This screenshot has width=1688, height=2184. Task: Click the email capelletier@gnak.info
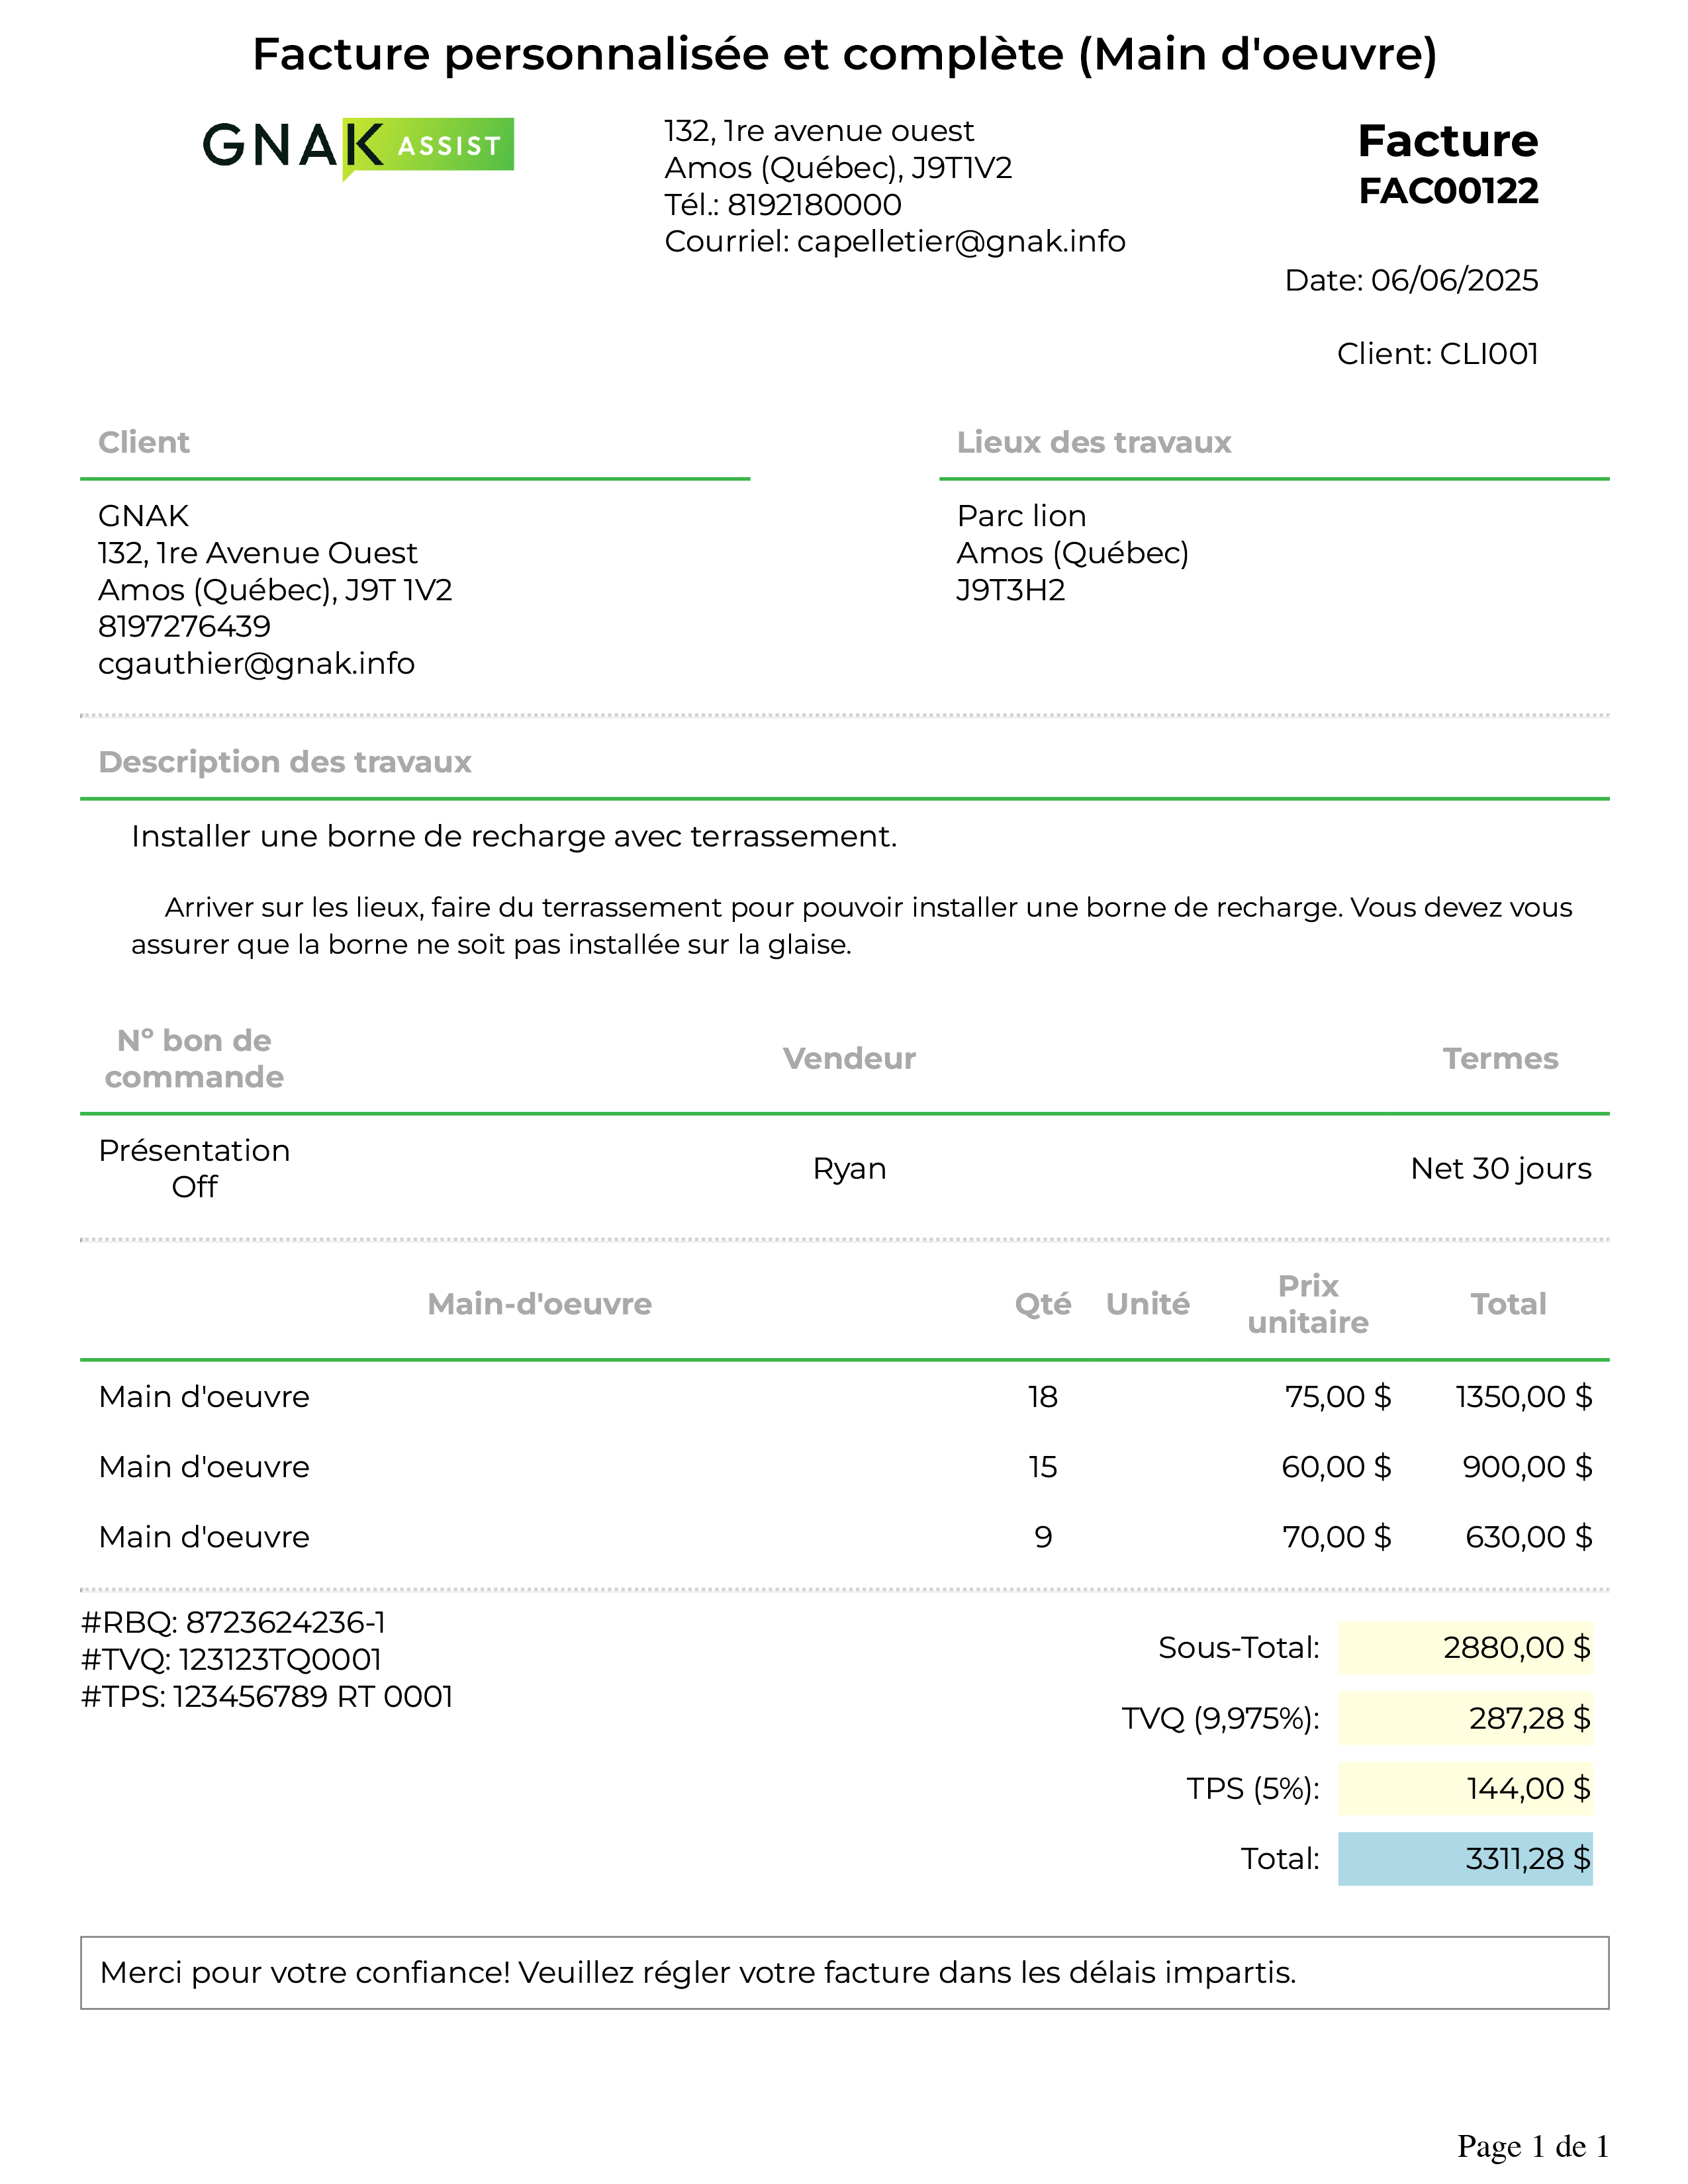[961, 242]
